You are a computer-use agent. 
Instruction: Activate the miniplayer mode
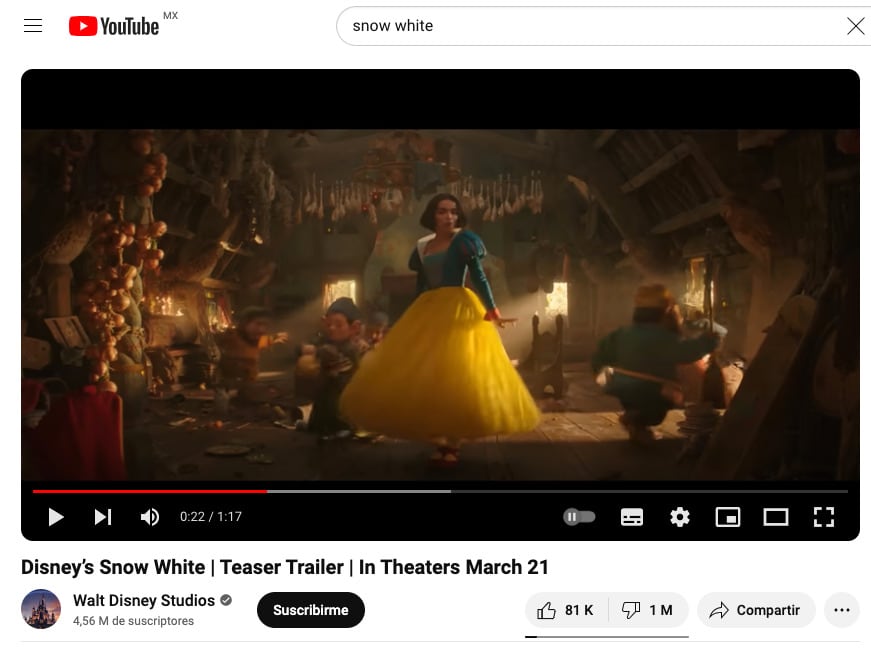(727, 517)
